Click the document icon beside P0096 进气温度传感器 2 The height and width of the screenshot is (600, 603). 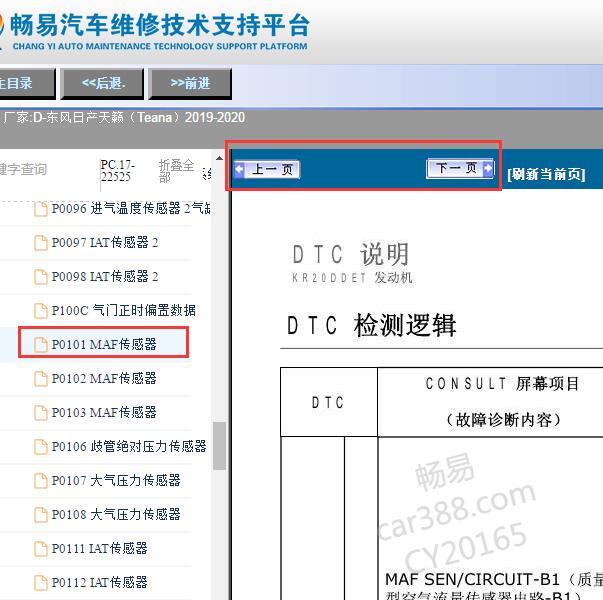tap(41, 209)
